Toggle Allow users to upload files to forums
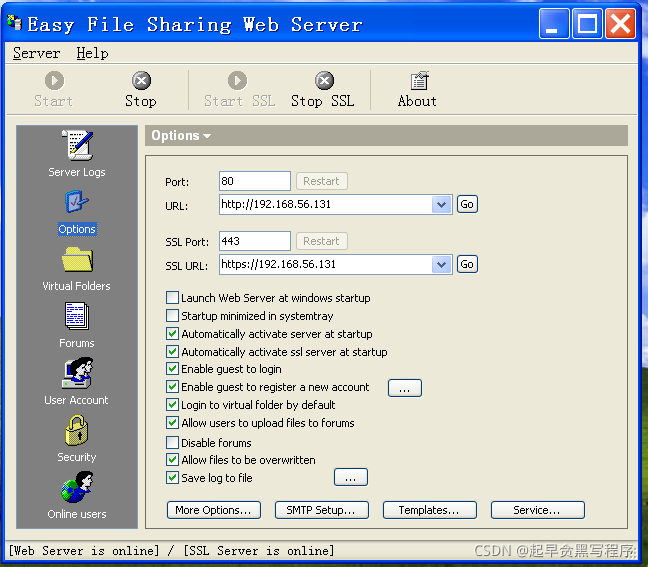Screen dimensions: 648x567 pos(172,423)
